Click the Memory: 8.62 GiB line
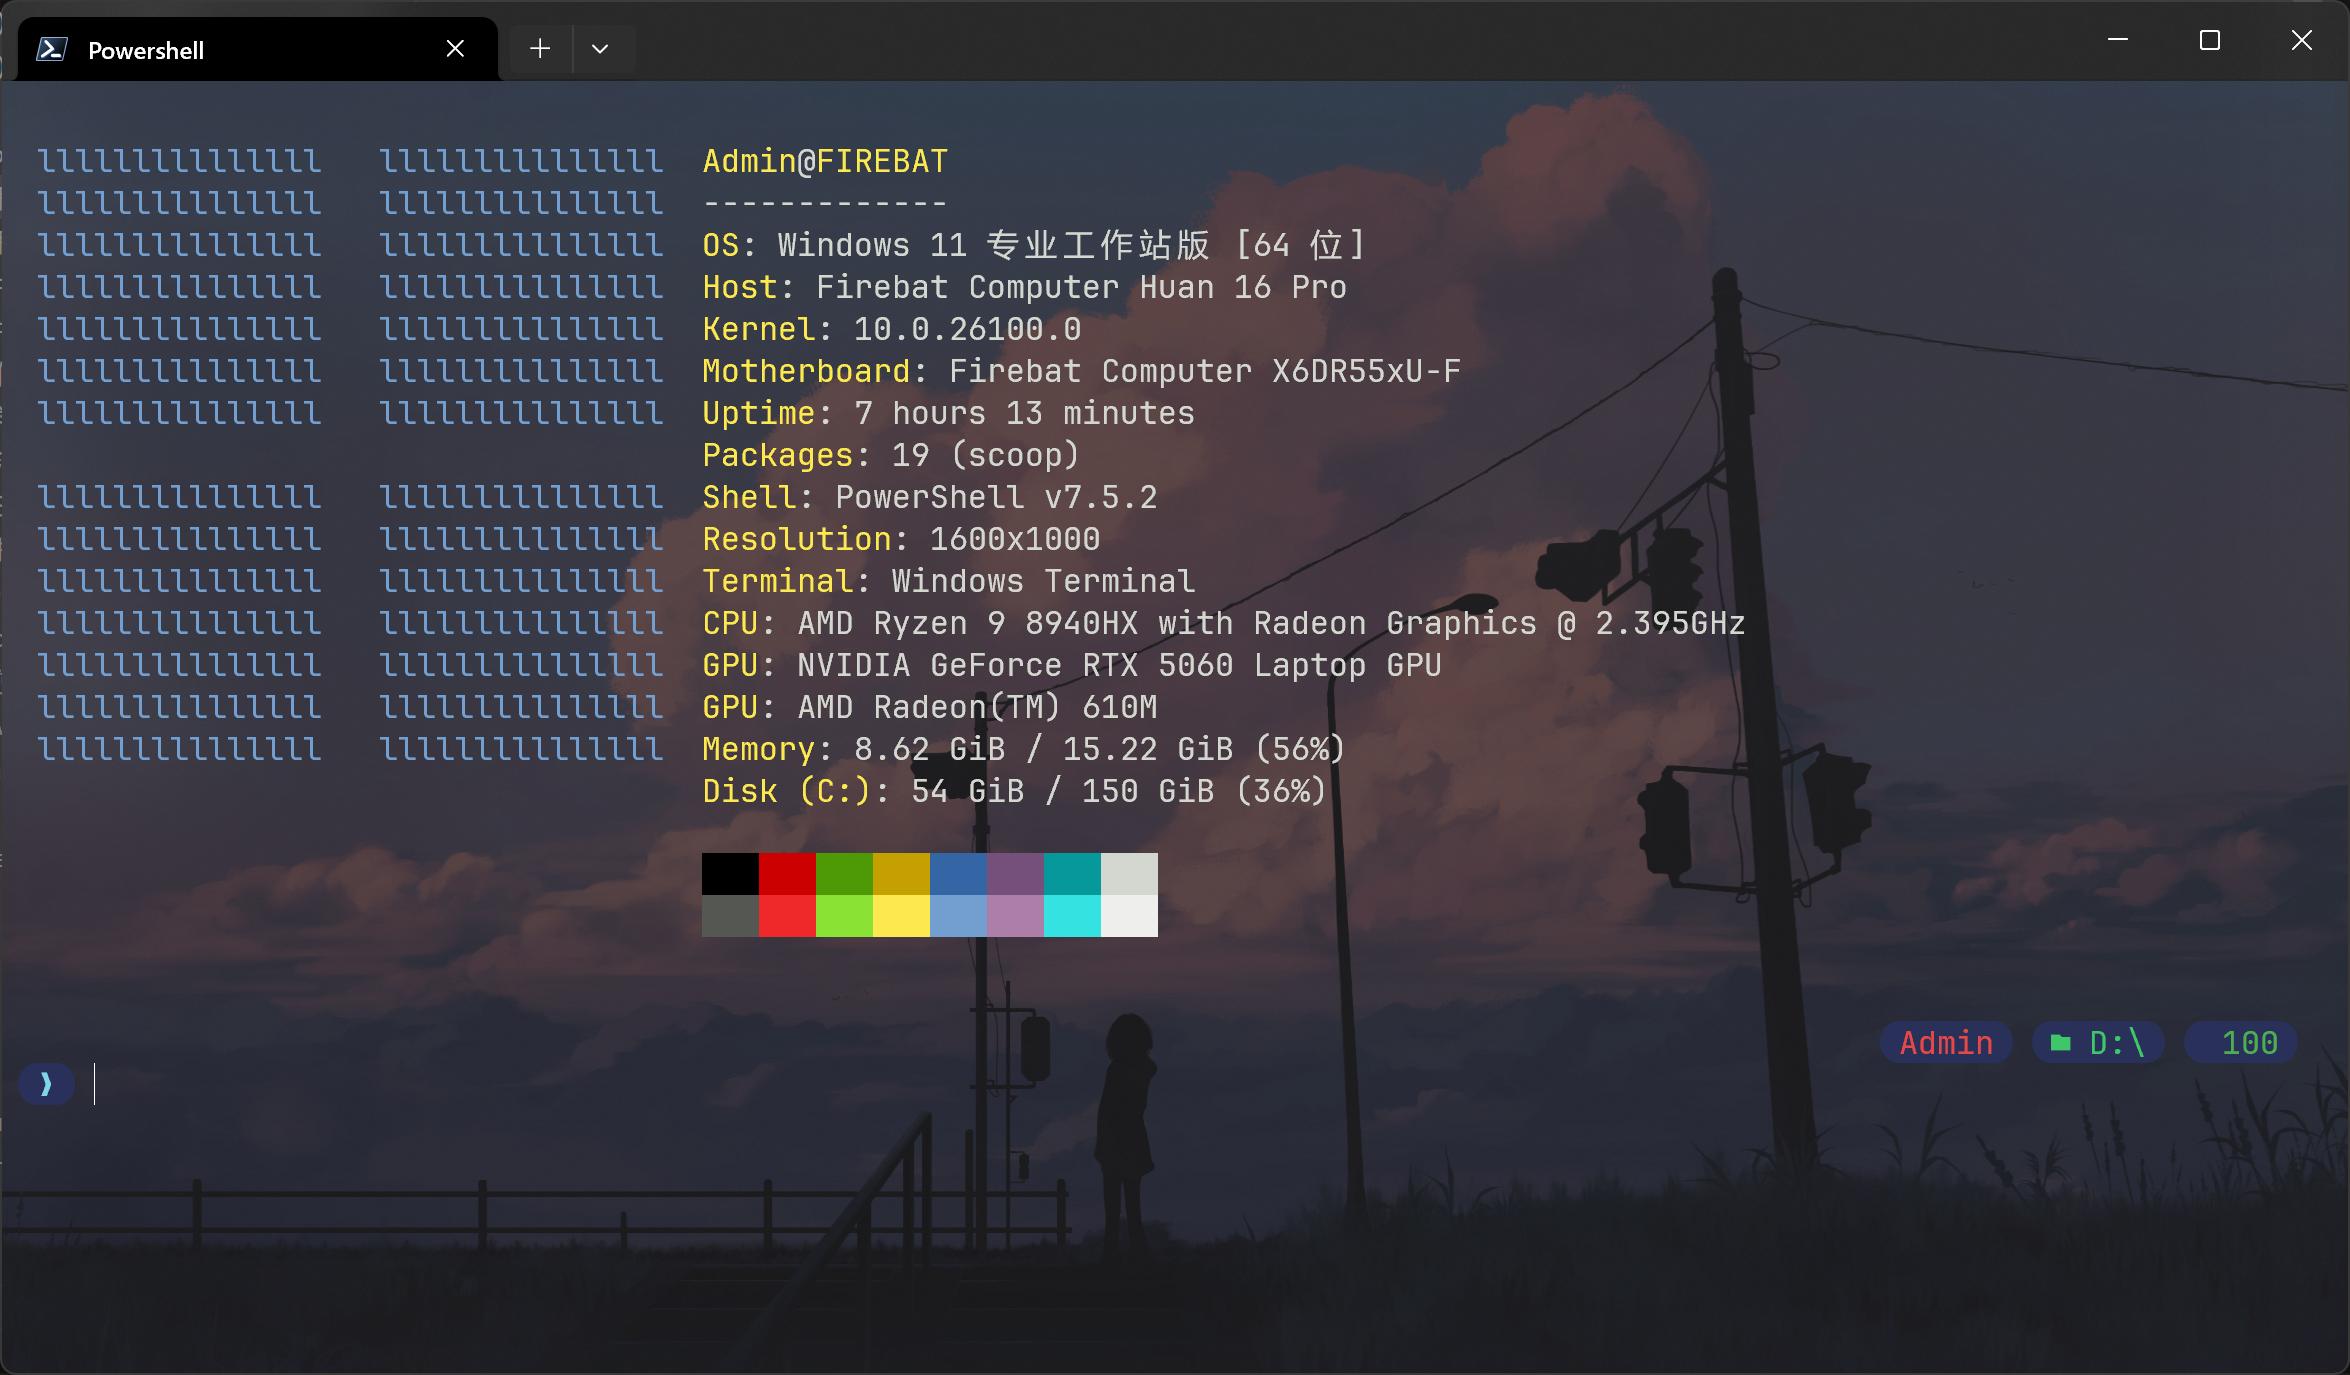Image resolution: width=2350 pixels, height=1375 pixels. (x=1025, y=749)
